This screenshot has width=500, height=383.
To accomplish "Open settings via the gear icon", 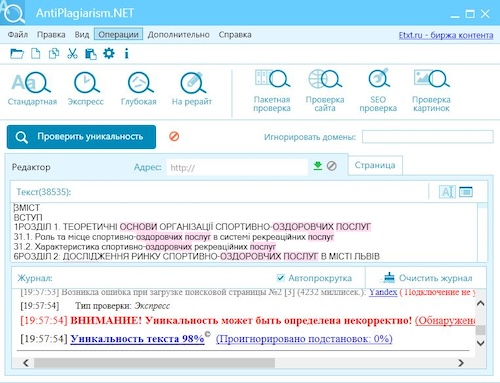I will click(x=109, y=53).
